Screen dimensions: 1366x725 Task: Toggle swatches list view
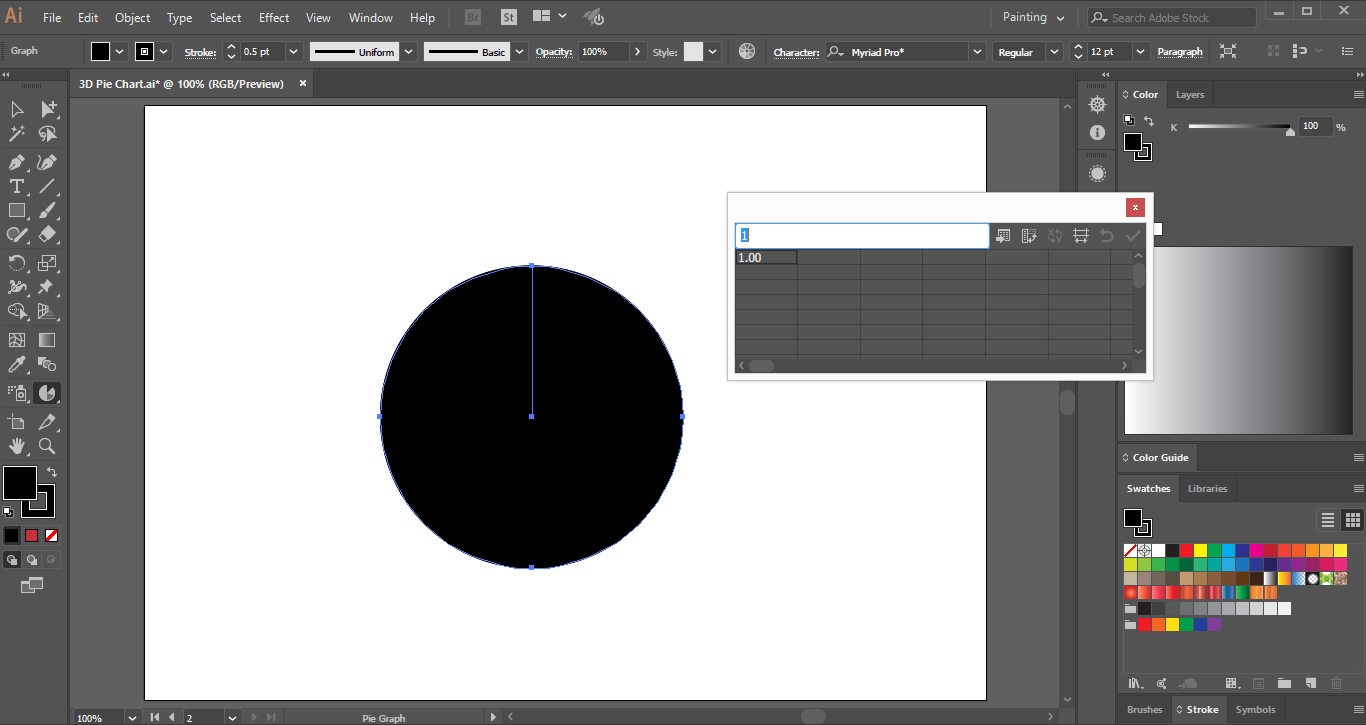tap(1328, 520)
